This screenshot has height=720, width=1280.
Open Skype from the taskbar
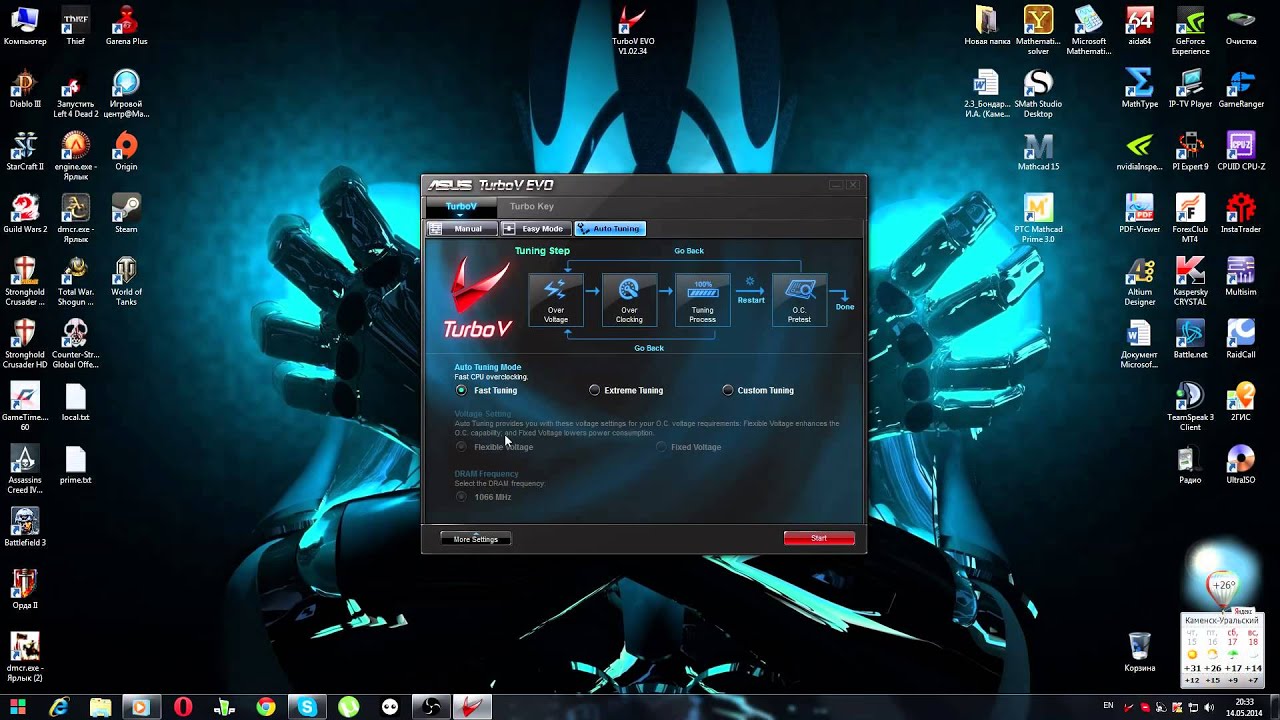click(307, 707)
